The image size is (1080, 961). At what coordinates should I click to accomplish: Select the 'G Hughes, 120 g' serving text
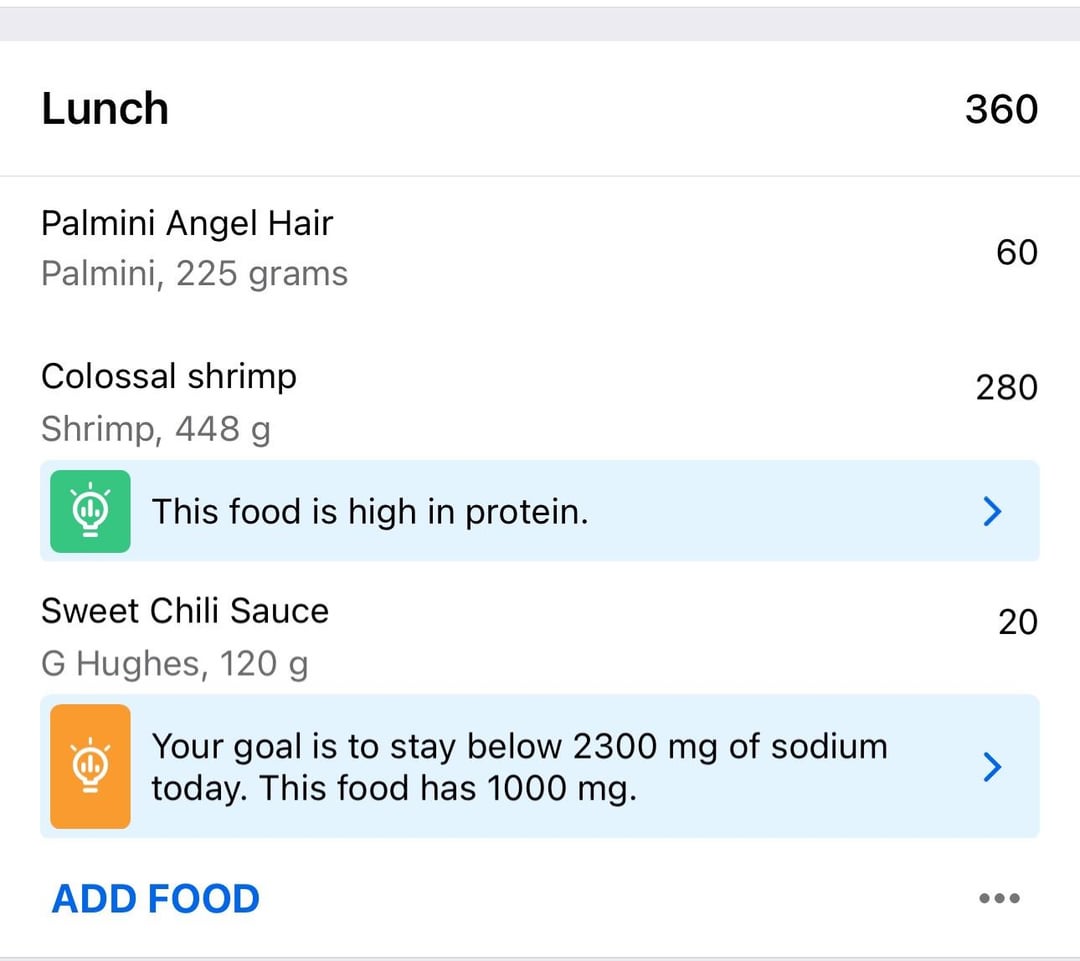(174, 664)
